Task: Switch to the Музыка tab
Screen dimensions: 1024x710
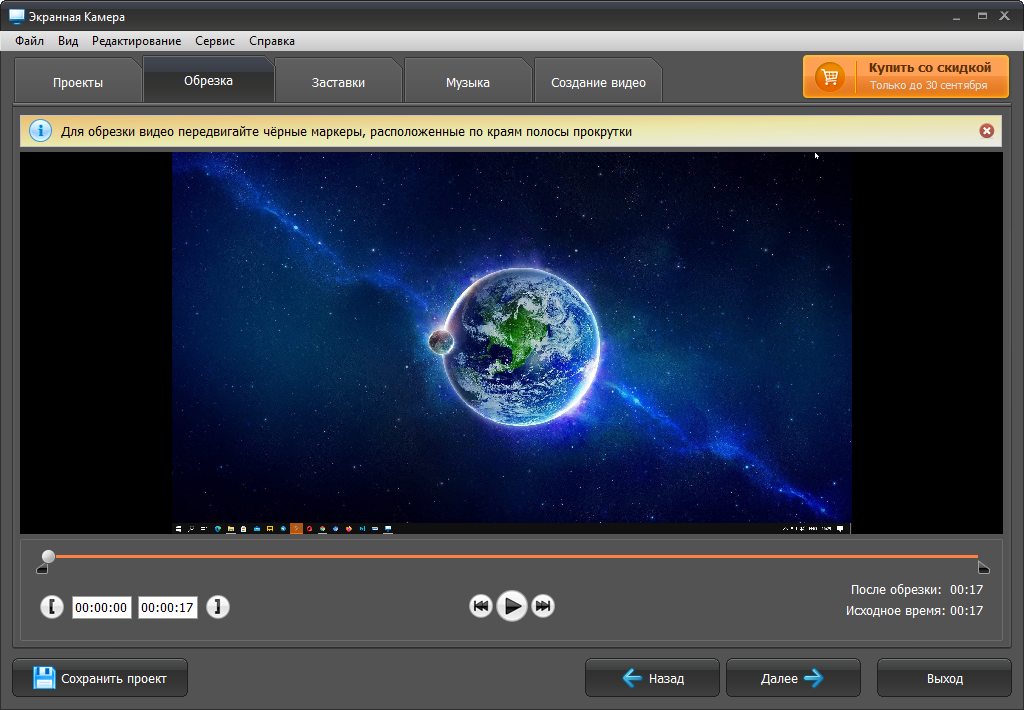Action: tap(468, 82)
